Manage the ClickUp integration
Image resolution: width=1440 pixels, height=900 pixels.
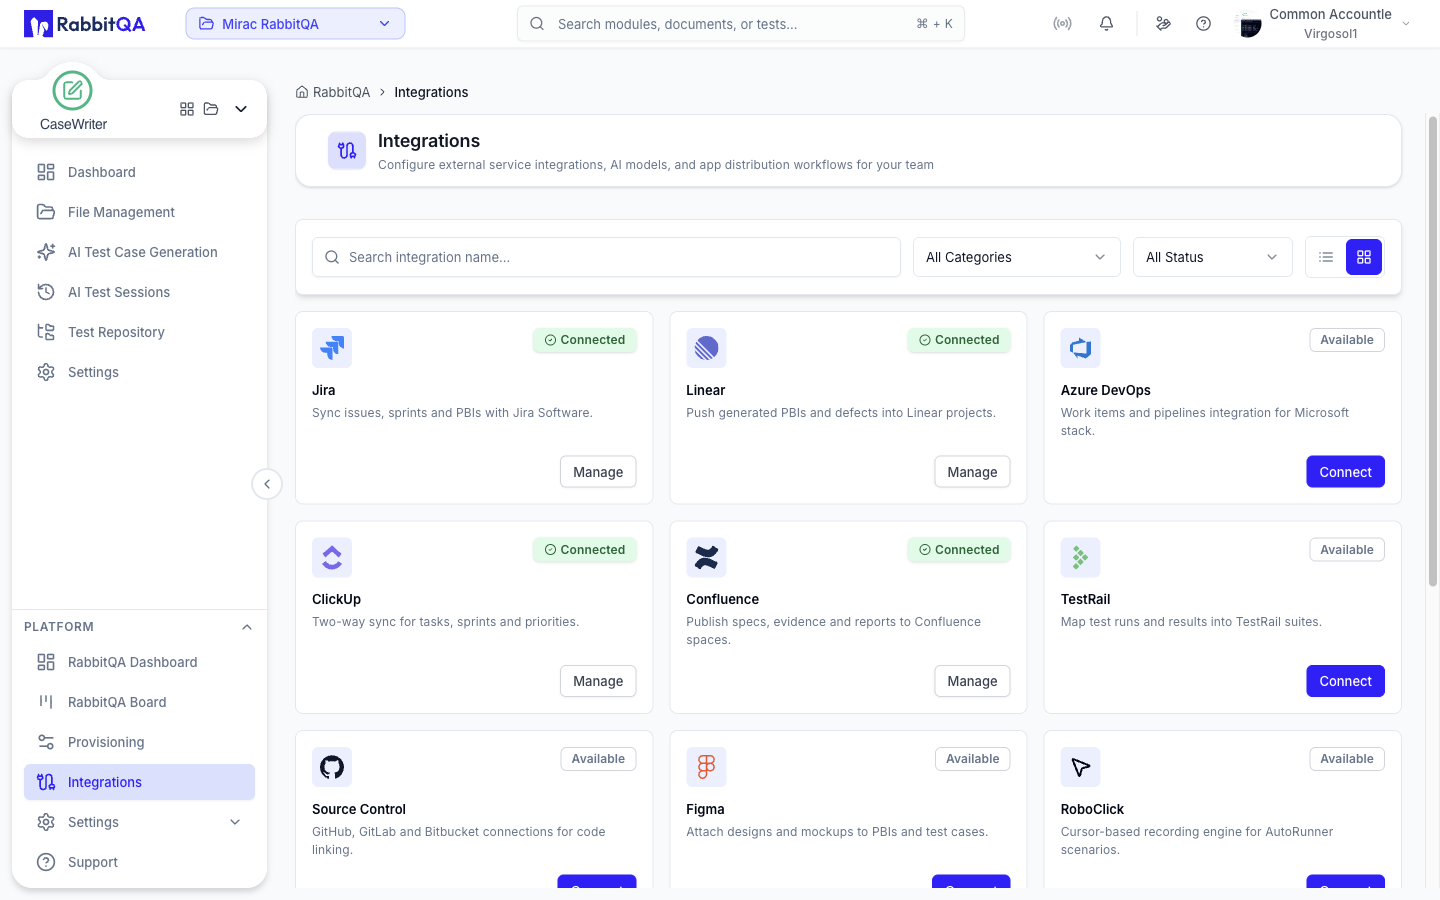[x=598, y=681]
